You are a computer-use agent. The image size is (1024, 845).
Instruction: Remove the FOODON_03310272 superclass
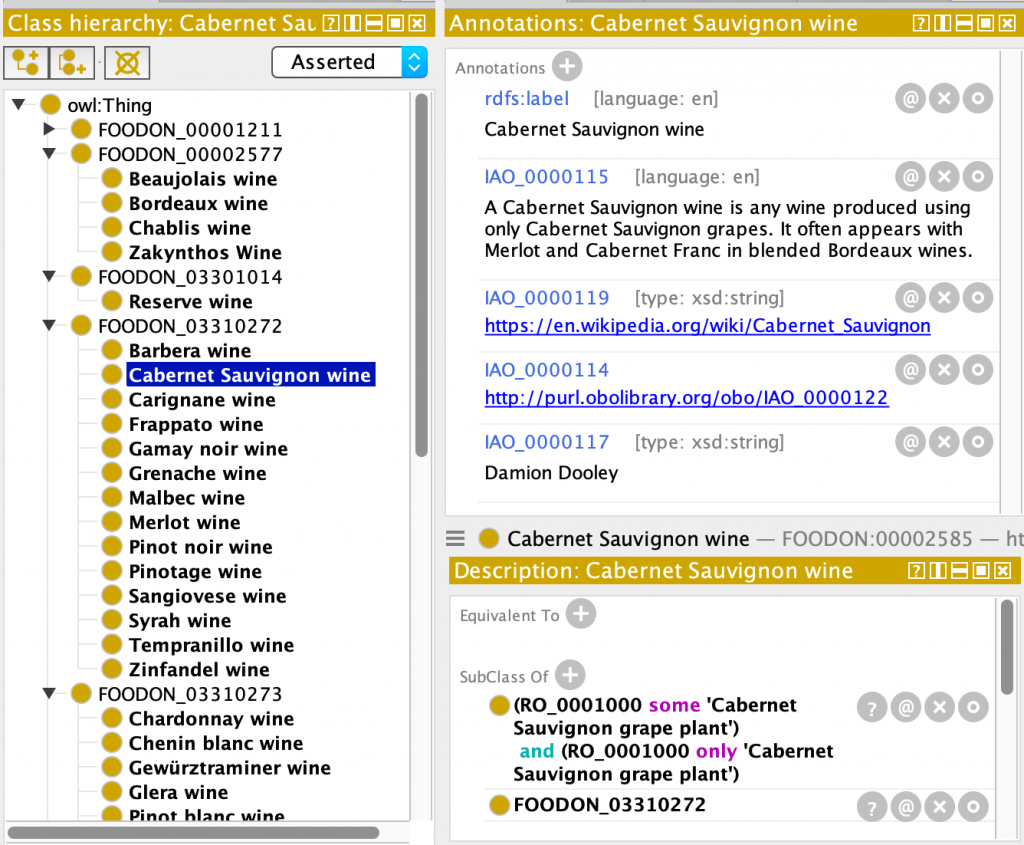coord(940,807)
